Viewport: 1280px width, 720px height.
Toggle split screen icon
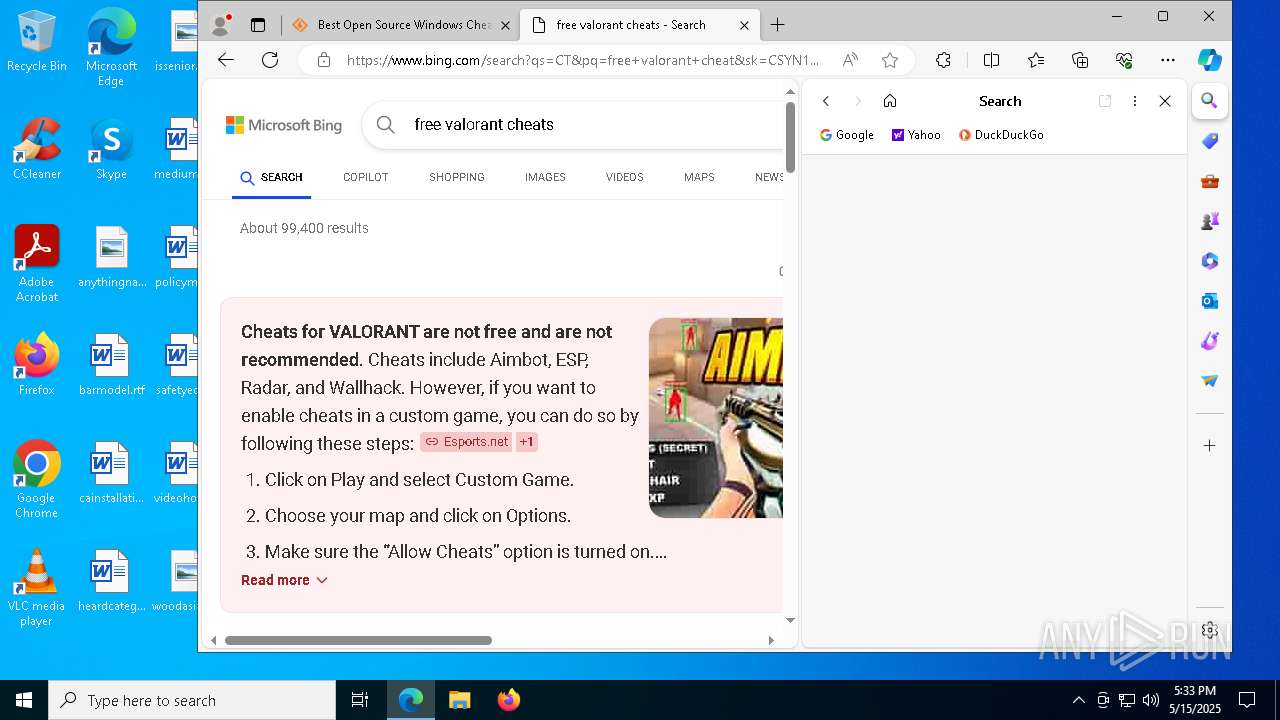(x=991, y=60)
